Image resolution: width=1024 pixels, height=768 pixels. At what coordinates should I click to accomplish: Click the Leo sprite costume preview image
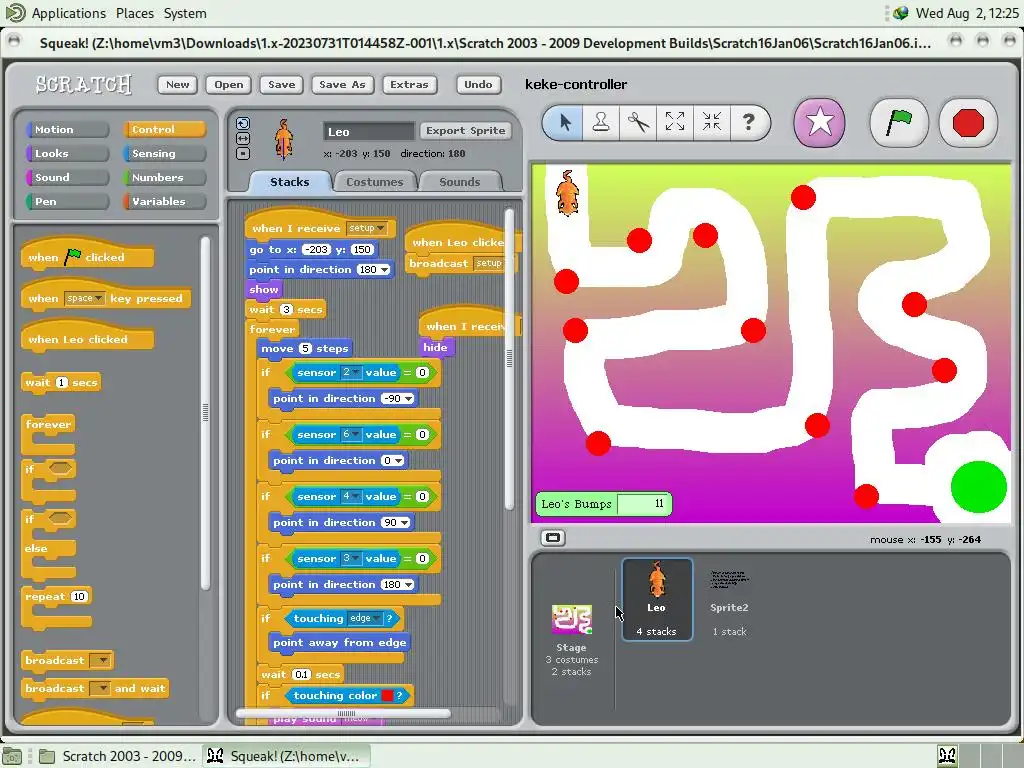tap(283, 139)
